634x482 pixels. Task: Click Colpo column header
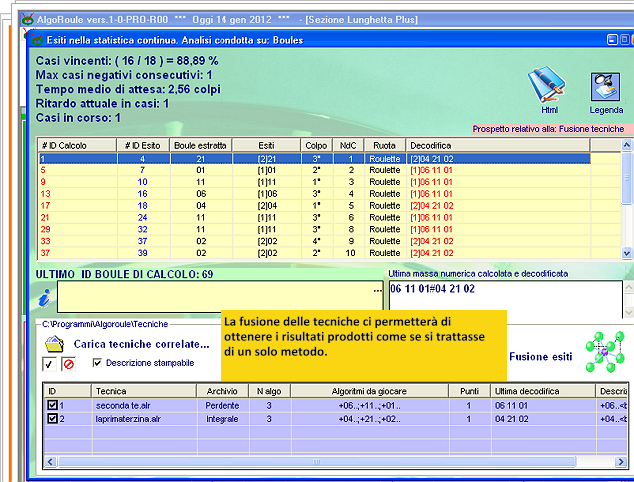[317, 145]
